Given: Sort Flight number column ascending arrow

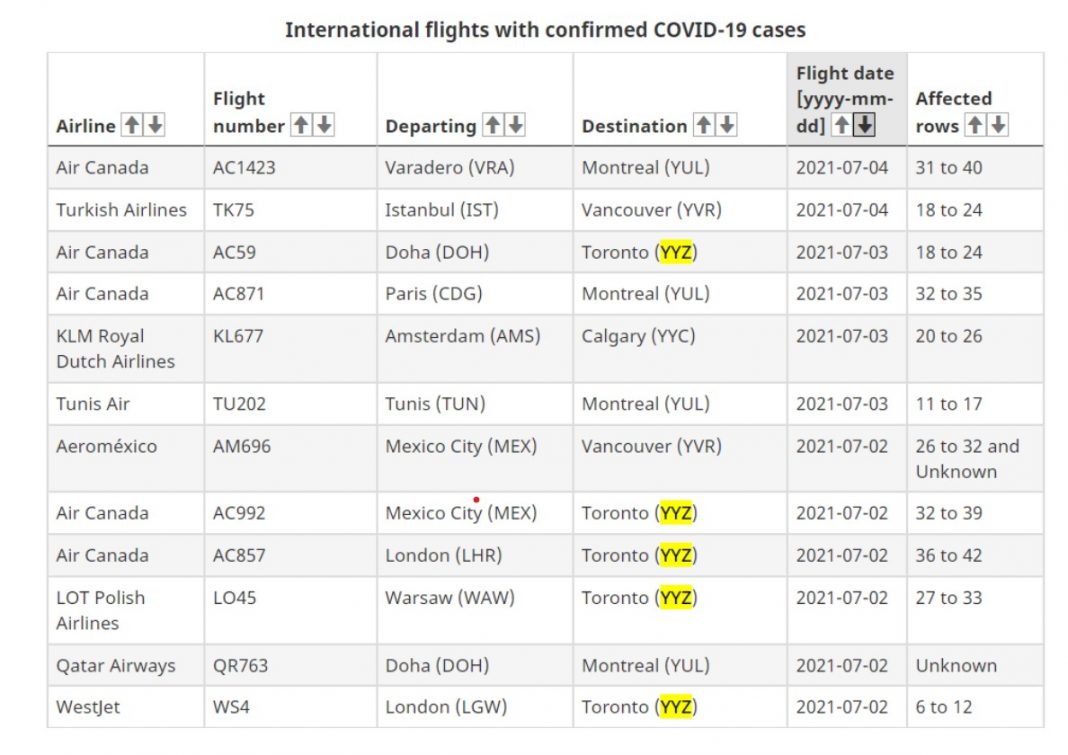Looking at the screenshot, I should tap(301, 126).
